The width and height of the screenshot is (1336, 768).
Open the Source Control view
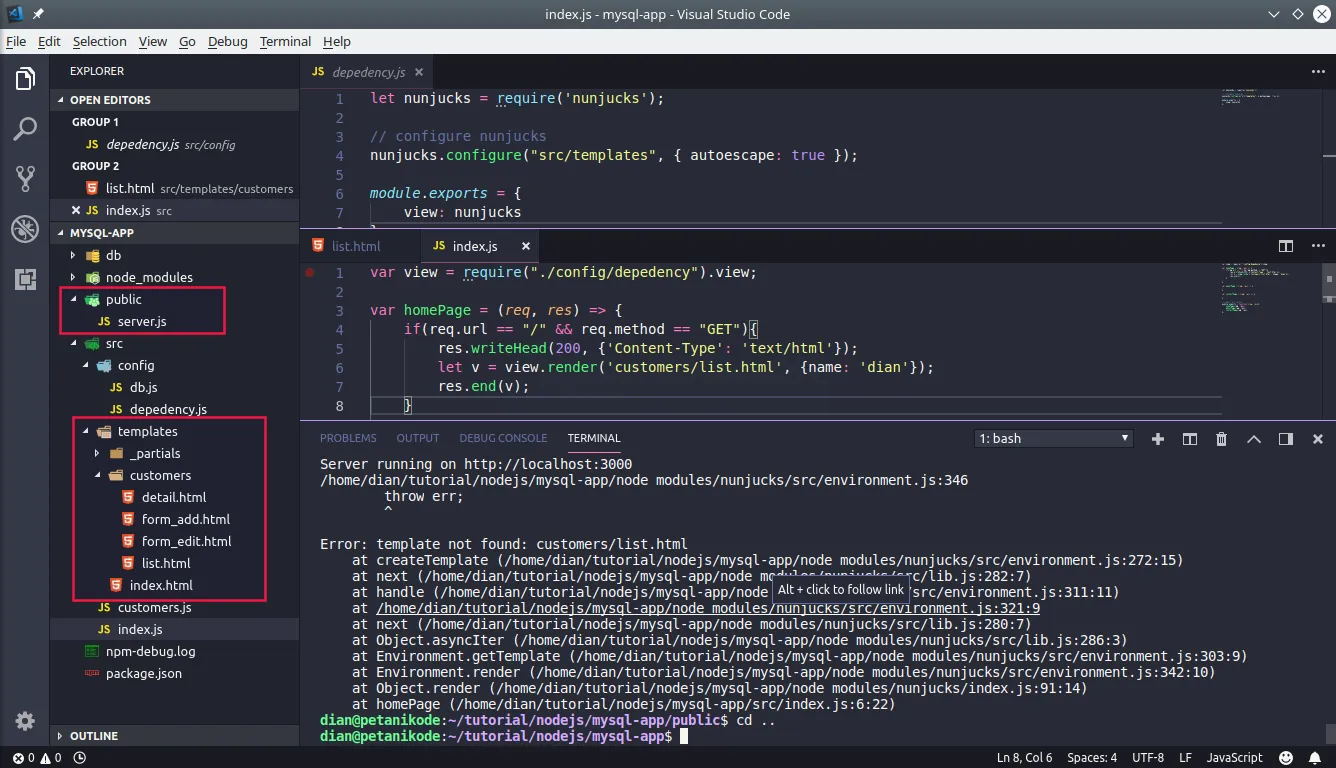click(x=25, y=179)
